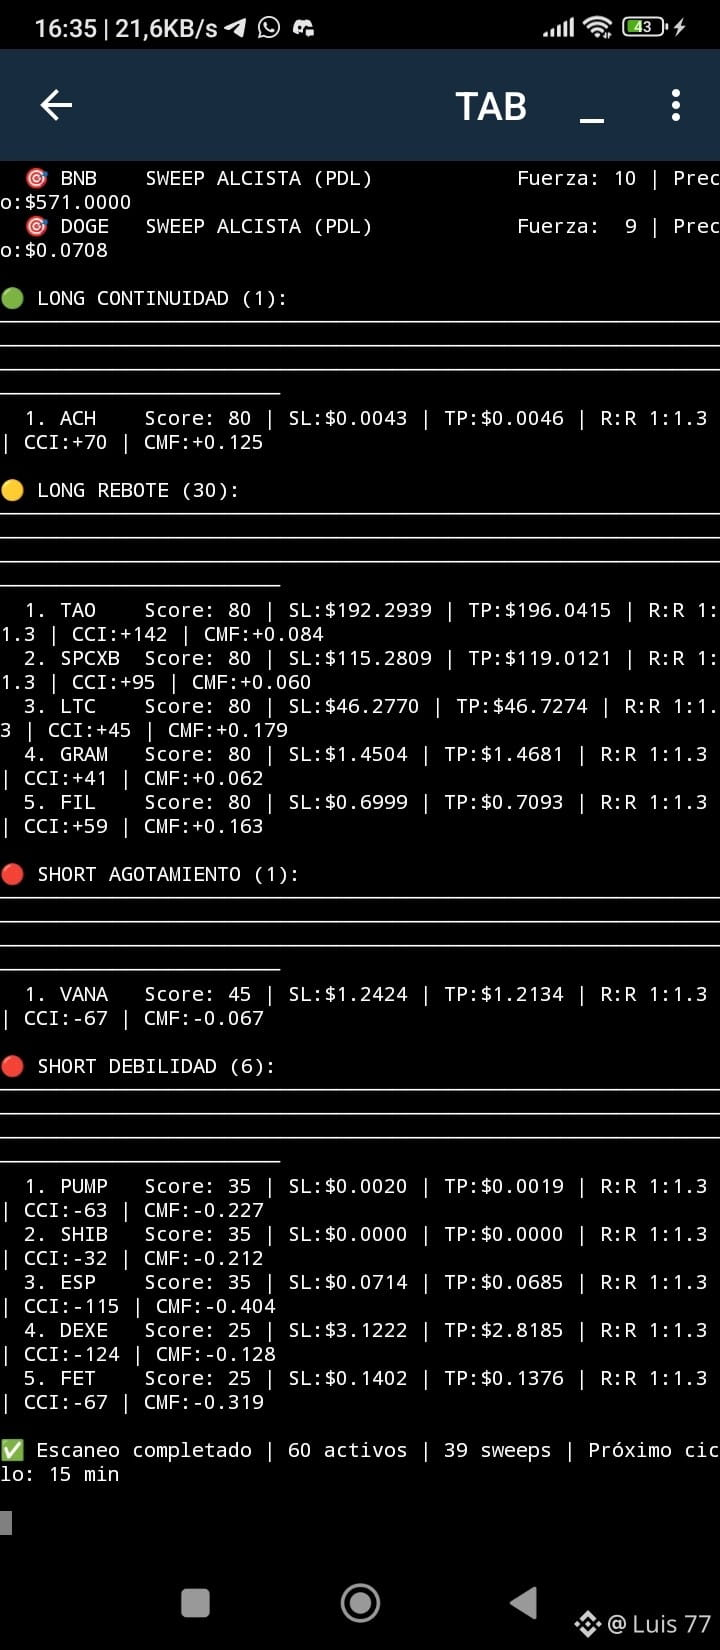This screenshot has height=1650, width=720.
Task: Select the text 'SHORT AGOTAMIENTO (1):'
Action: pos(168,874)
